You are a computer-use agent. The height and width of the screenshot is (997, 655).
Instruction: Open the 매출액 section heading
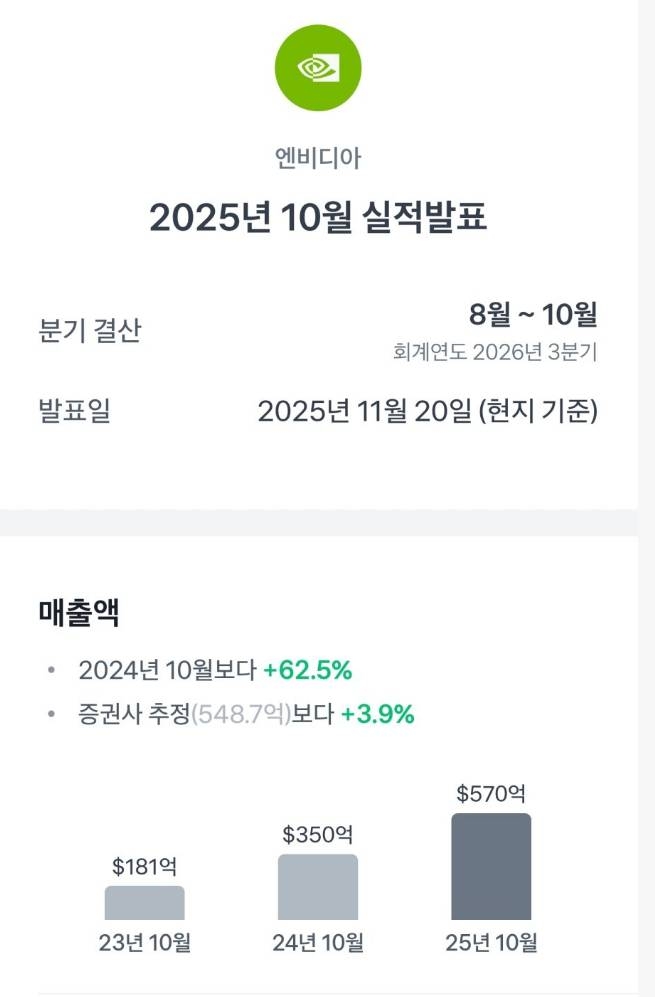coord(79,613)
